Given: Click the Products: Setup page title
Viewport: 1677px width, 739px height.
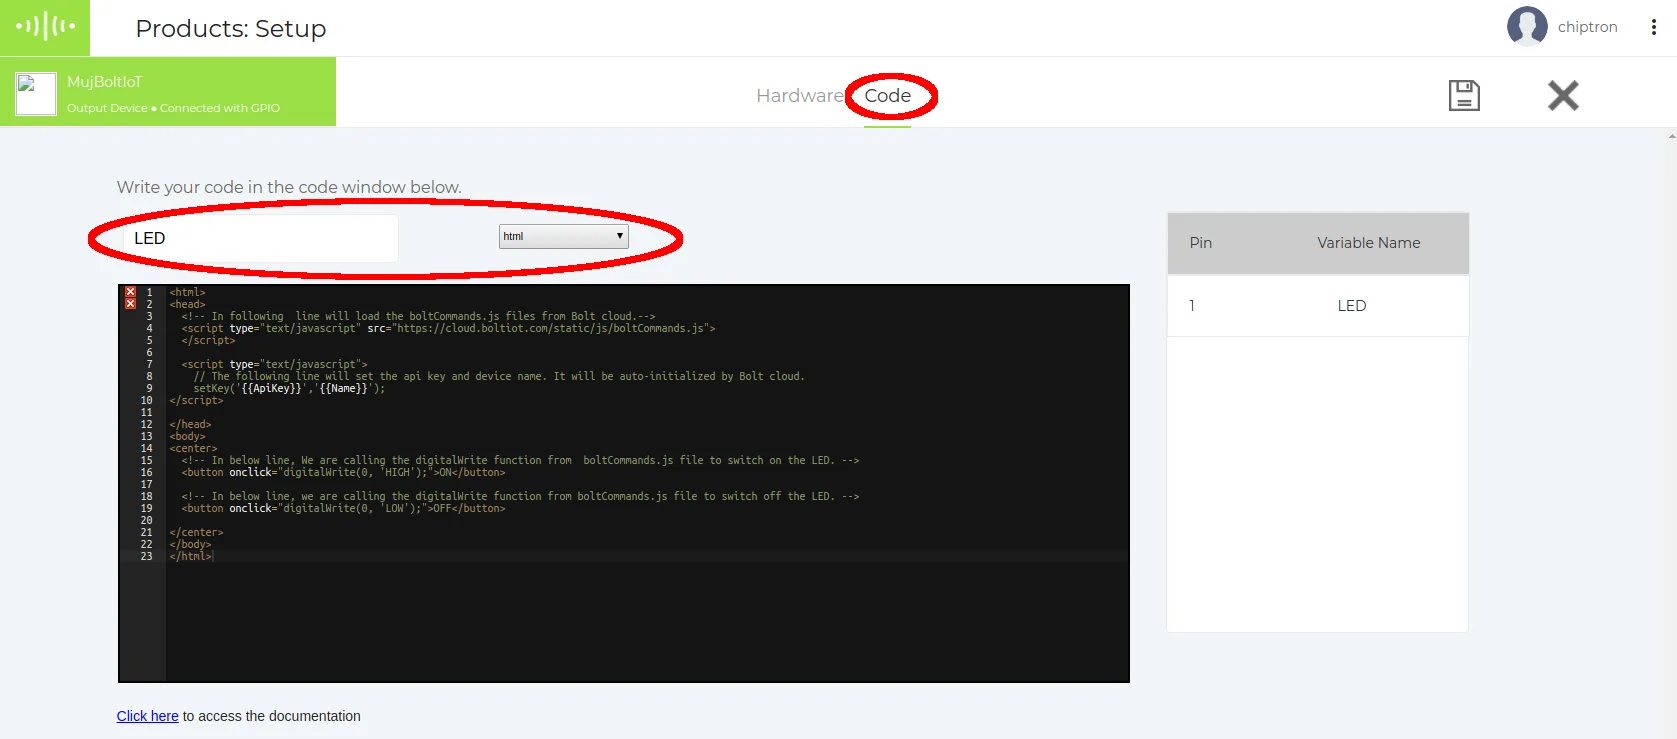Looking at the screenshot, I should (x=231, y=28).
